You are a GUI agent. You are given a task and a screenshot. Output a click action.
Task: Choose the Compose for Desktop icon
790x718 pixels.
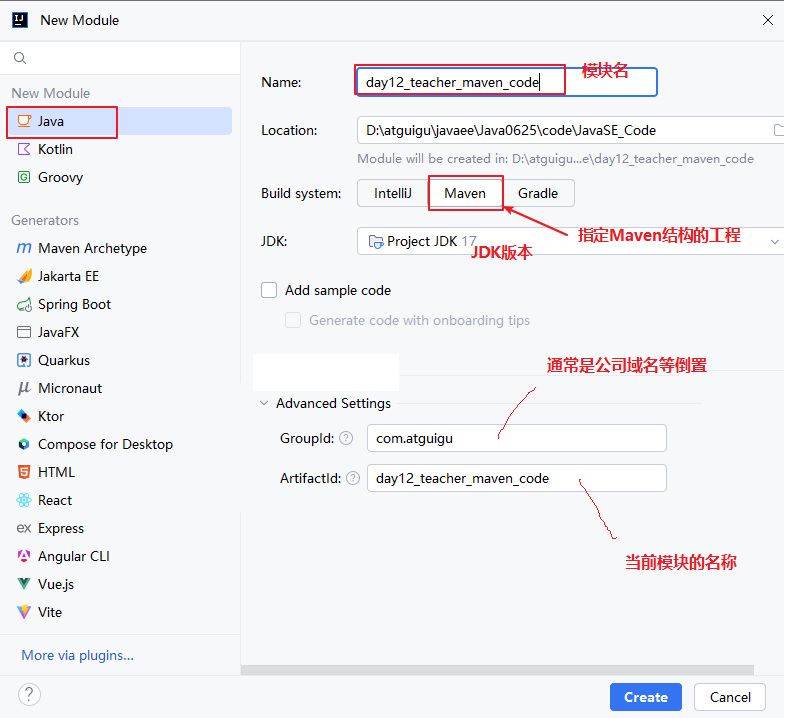[24, 444]
